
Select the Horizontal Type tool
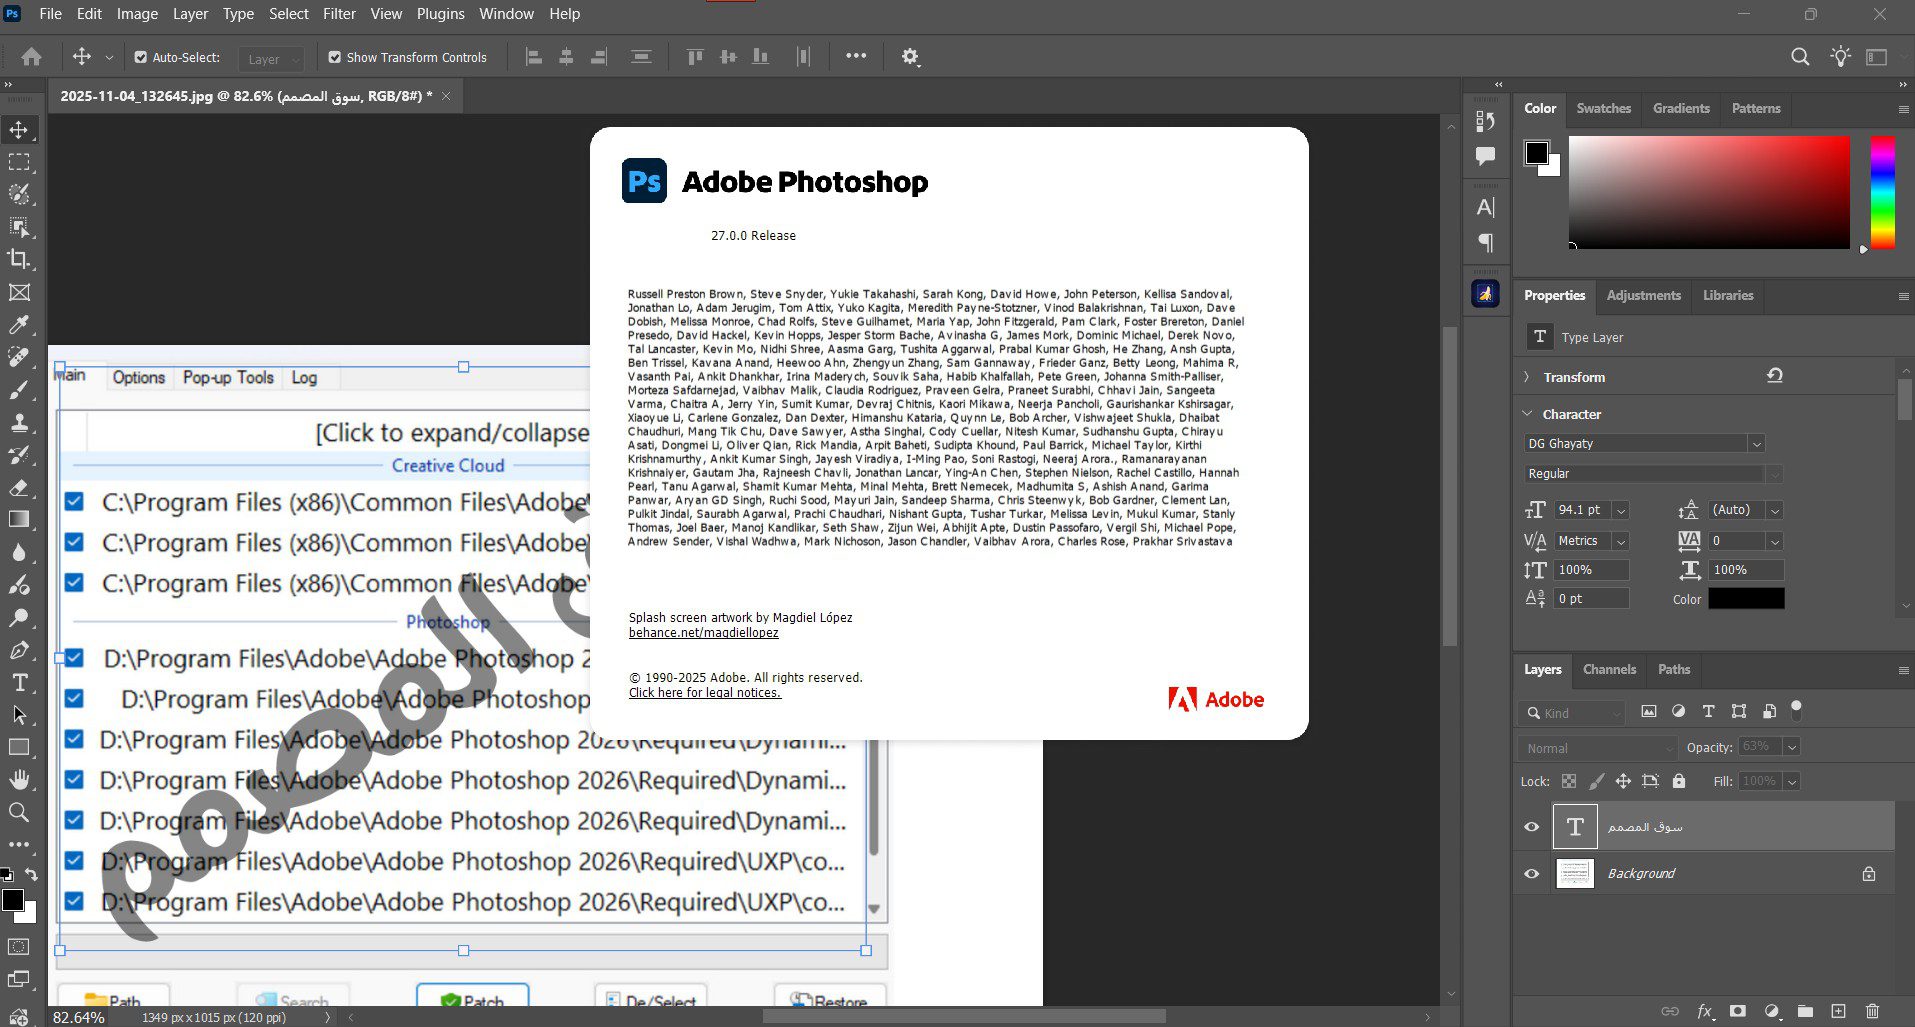(19, 683)
